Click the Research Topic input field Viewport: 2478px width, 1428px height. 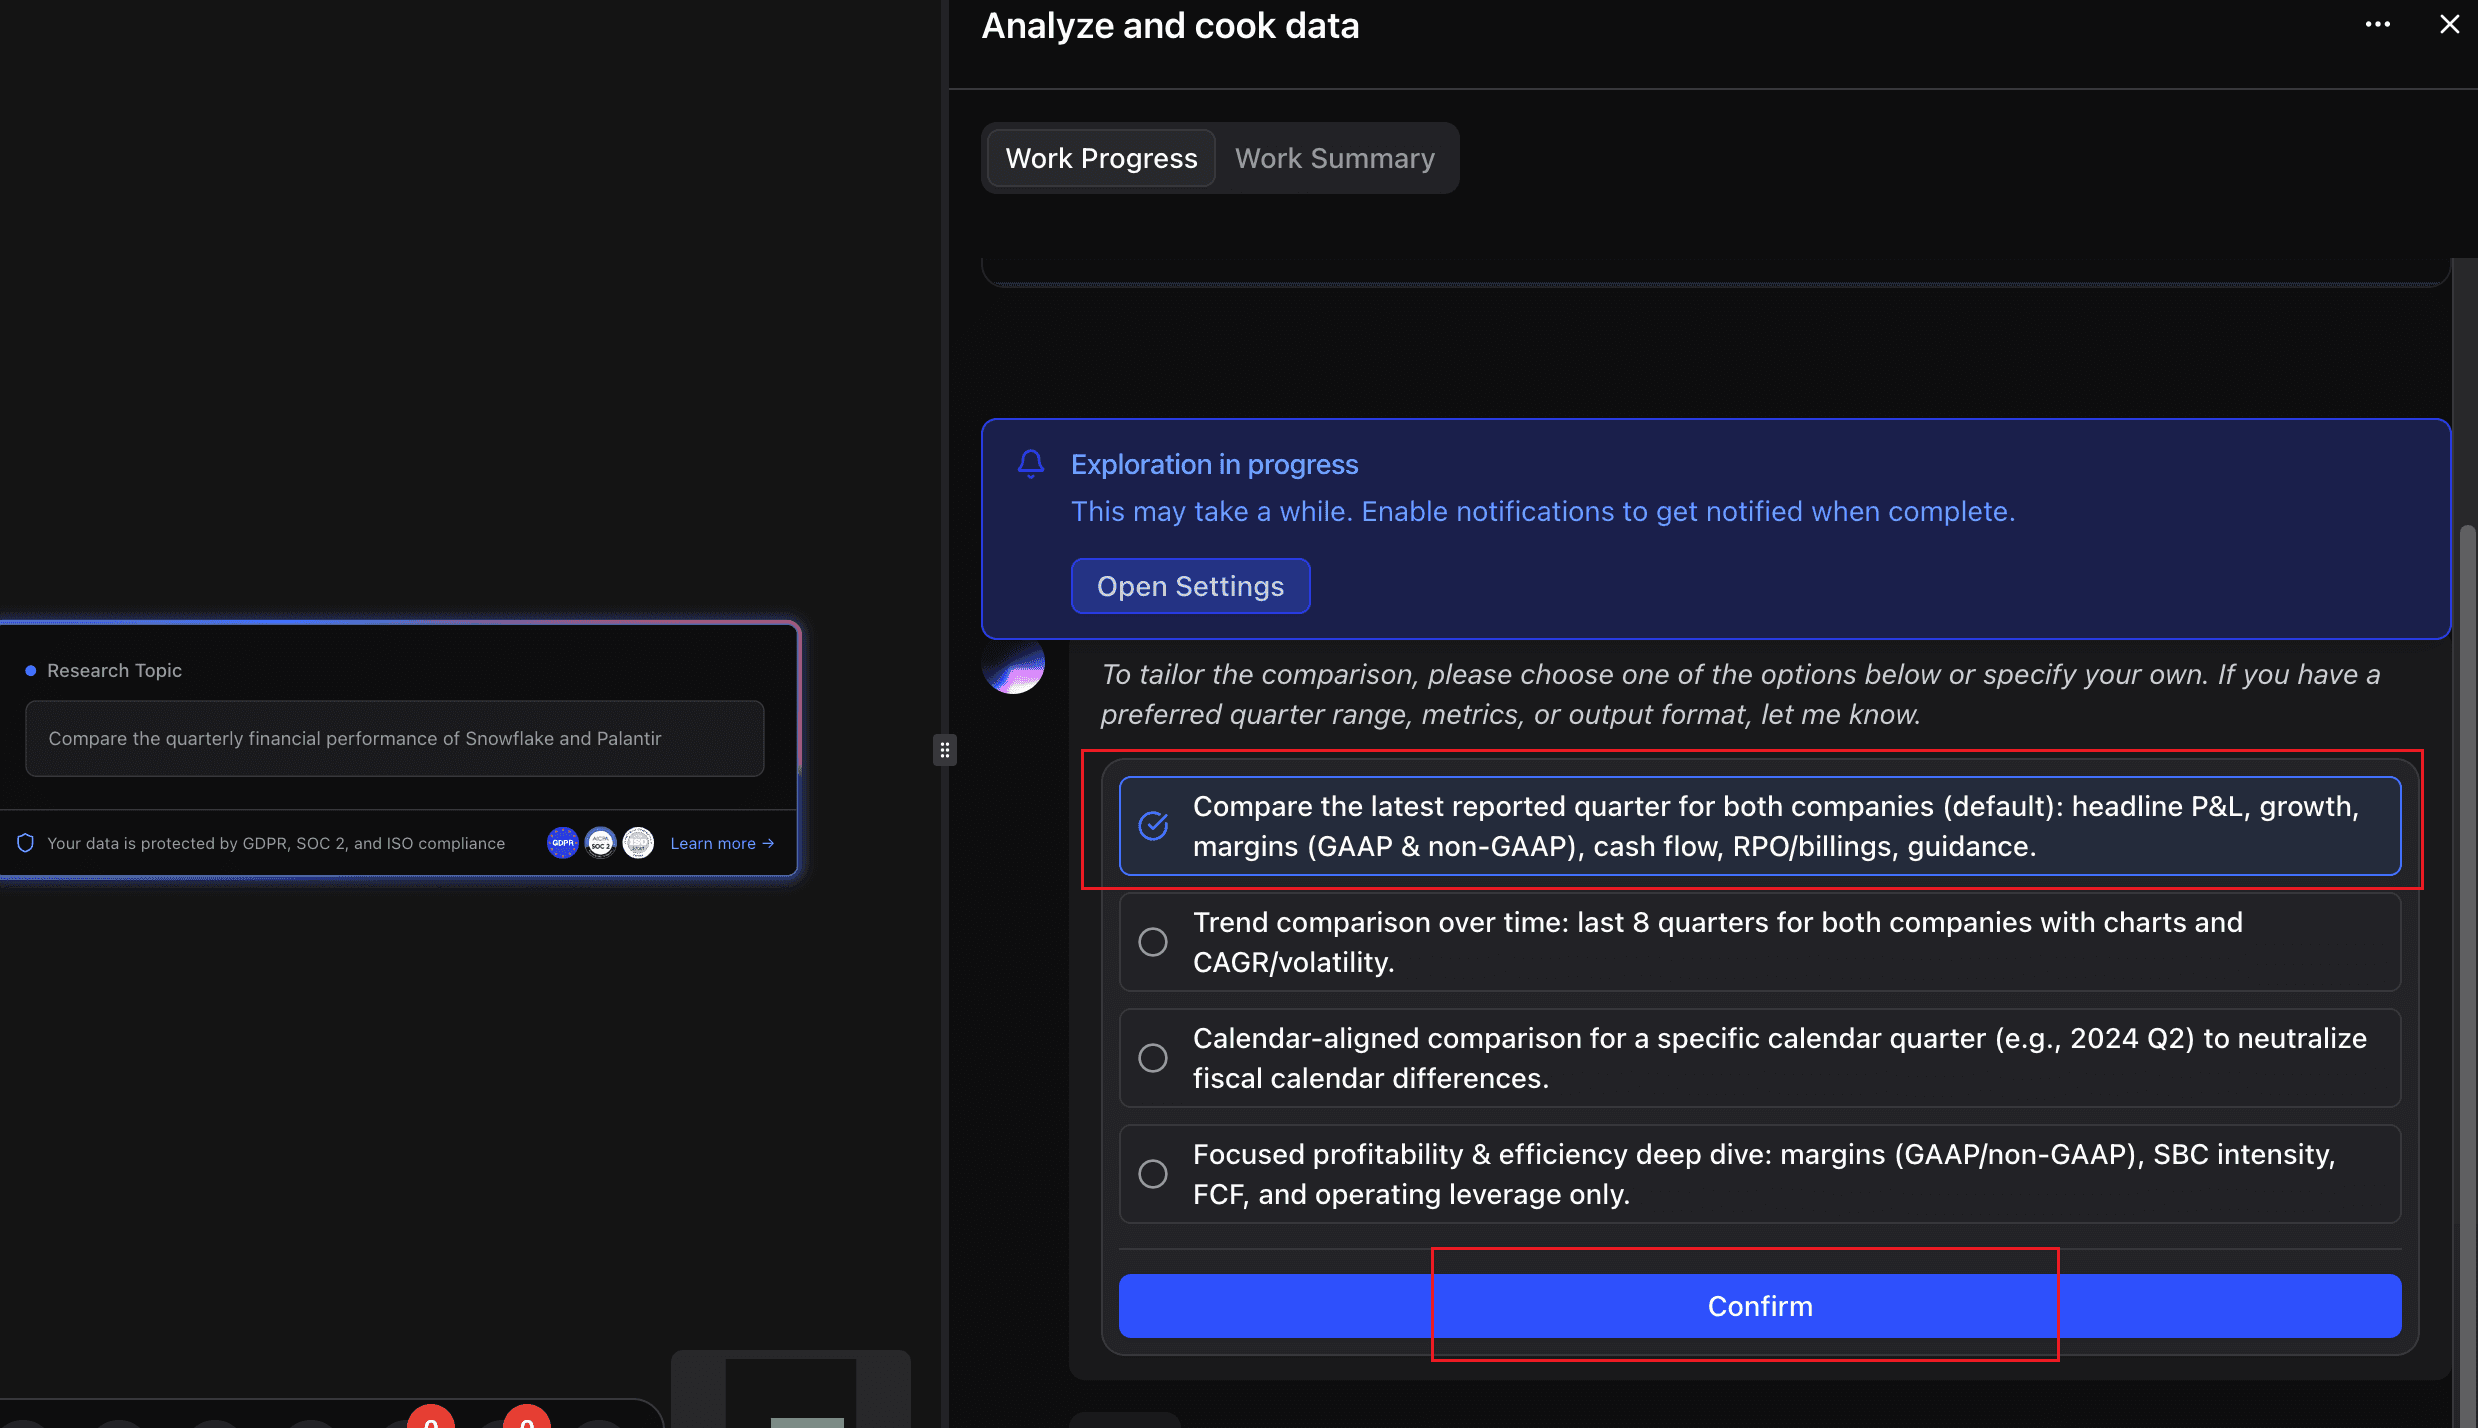tap(394, 738)
